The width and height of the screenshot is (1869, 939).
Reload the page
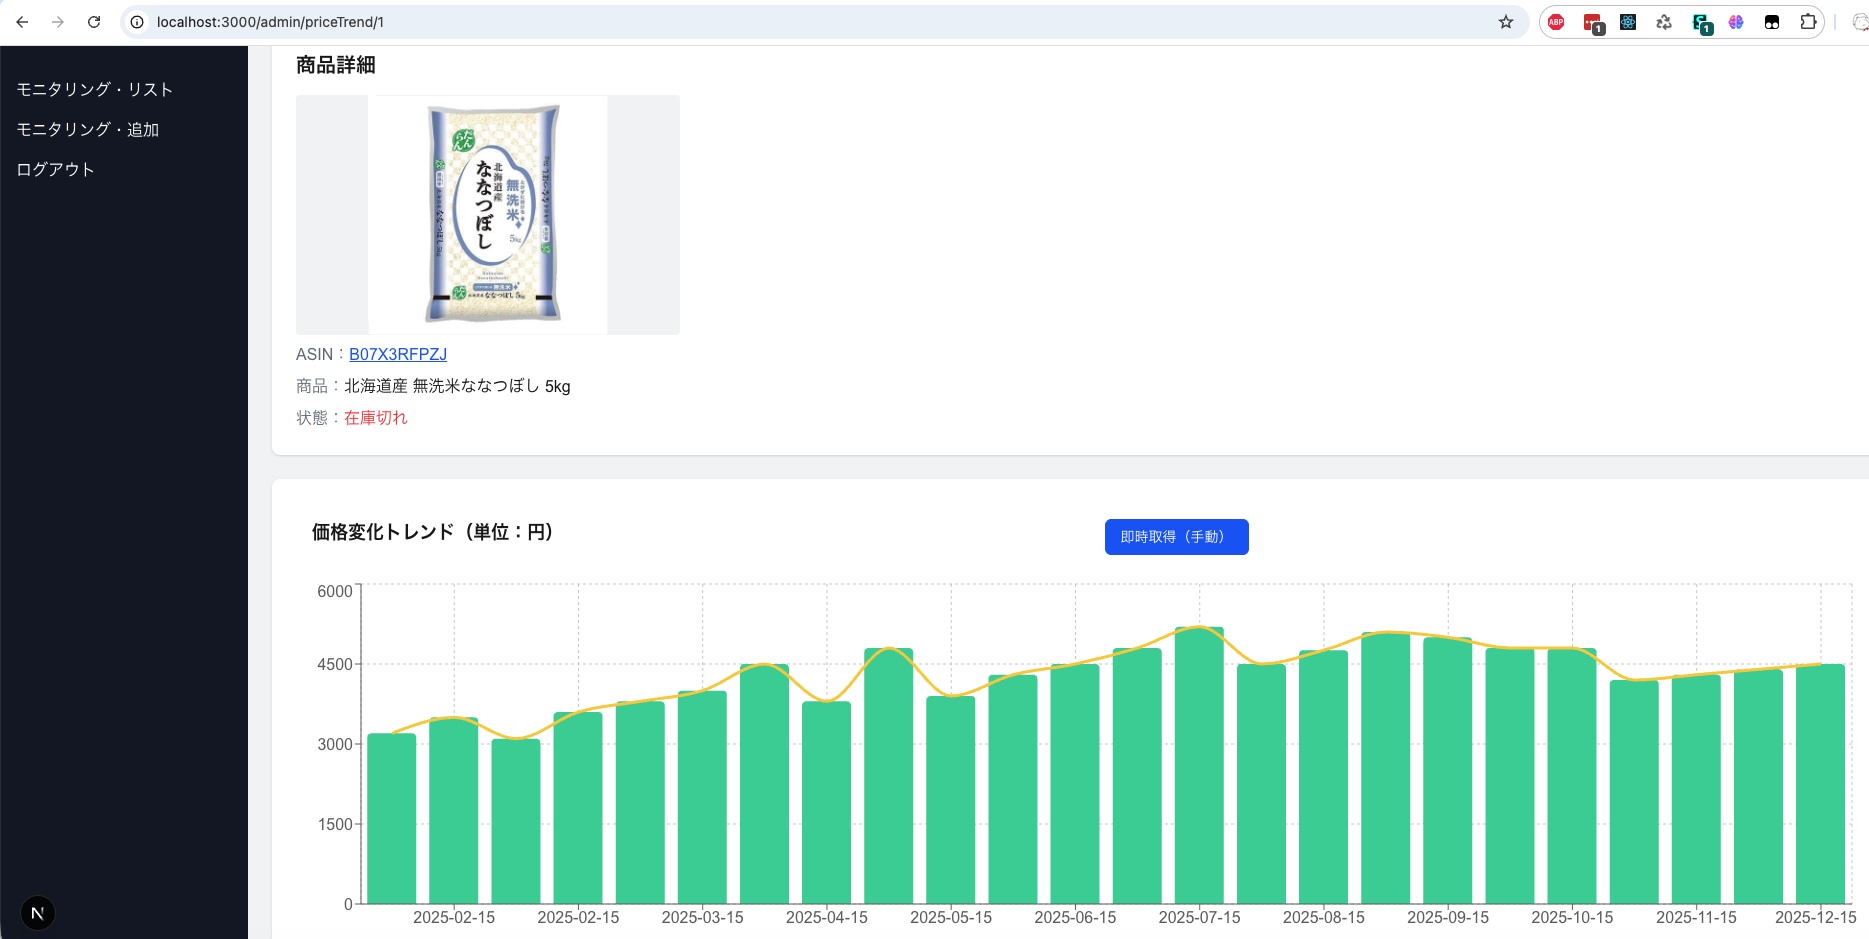click(x=94, y=22)
